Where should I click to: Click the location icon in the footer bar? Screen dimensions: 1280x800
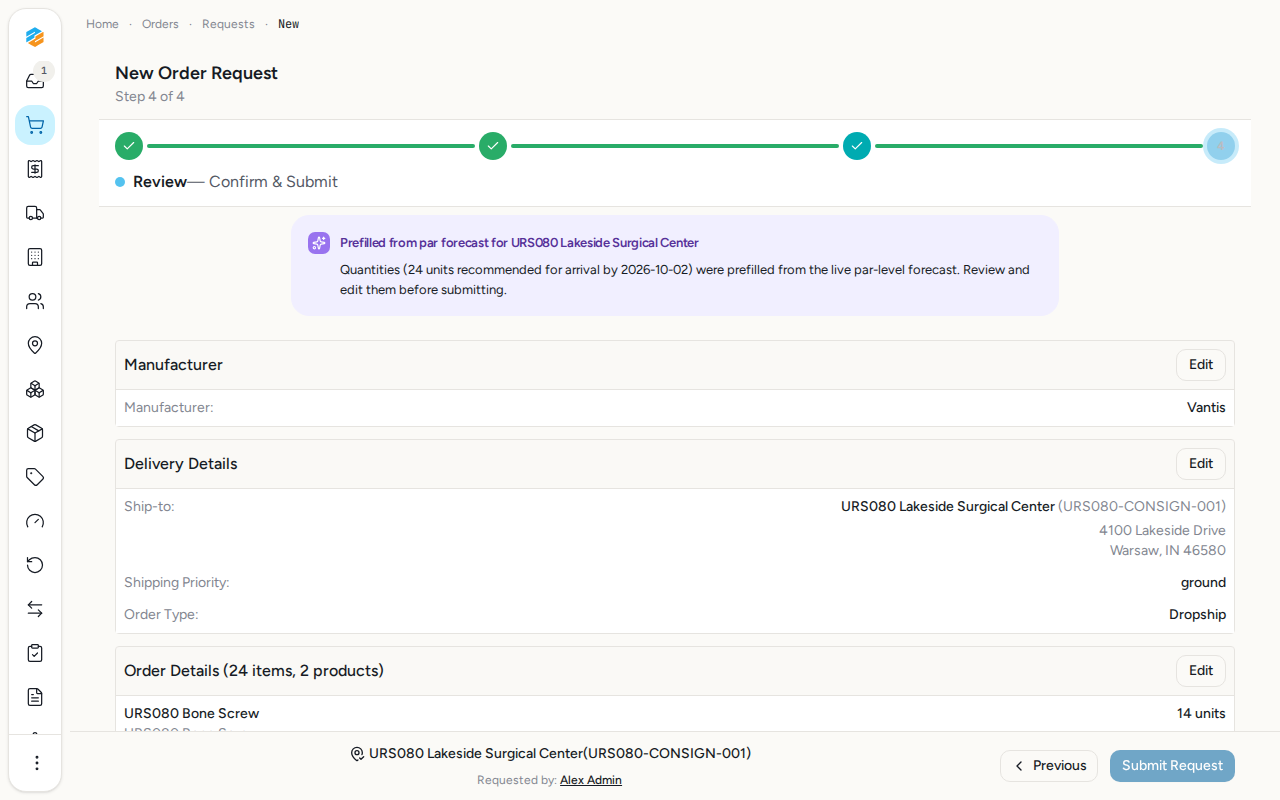[x=357, y=754]
